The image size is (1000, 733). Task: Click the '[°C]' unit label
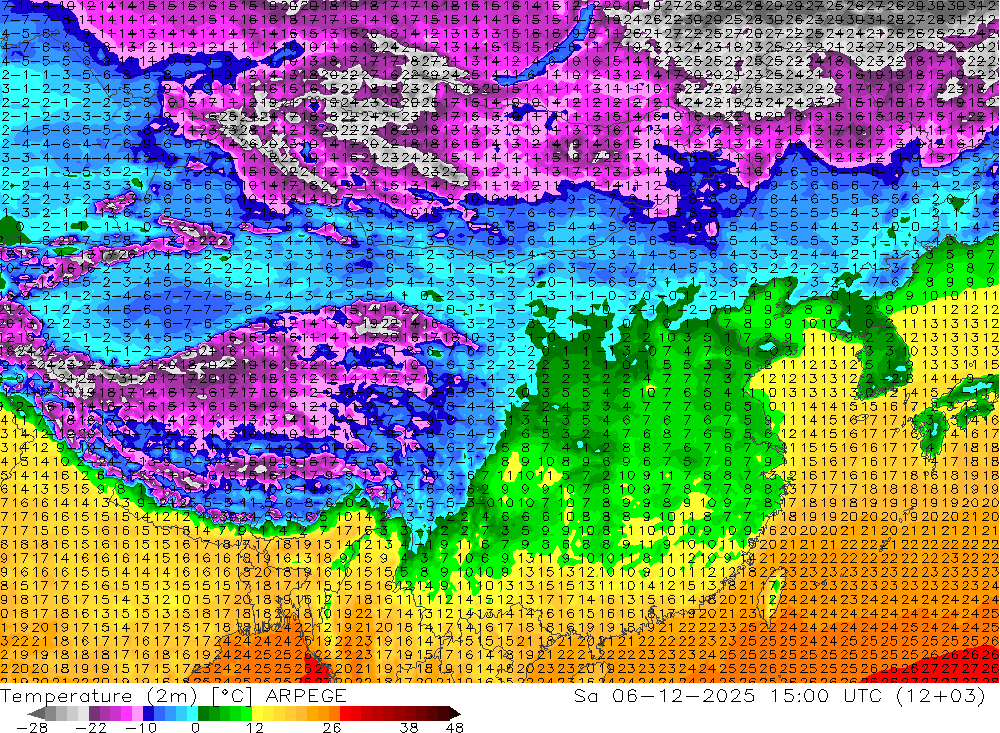pos(232,695)
